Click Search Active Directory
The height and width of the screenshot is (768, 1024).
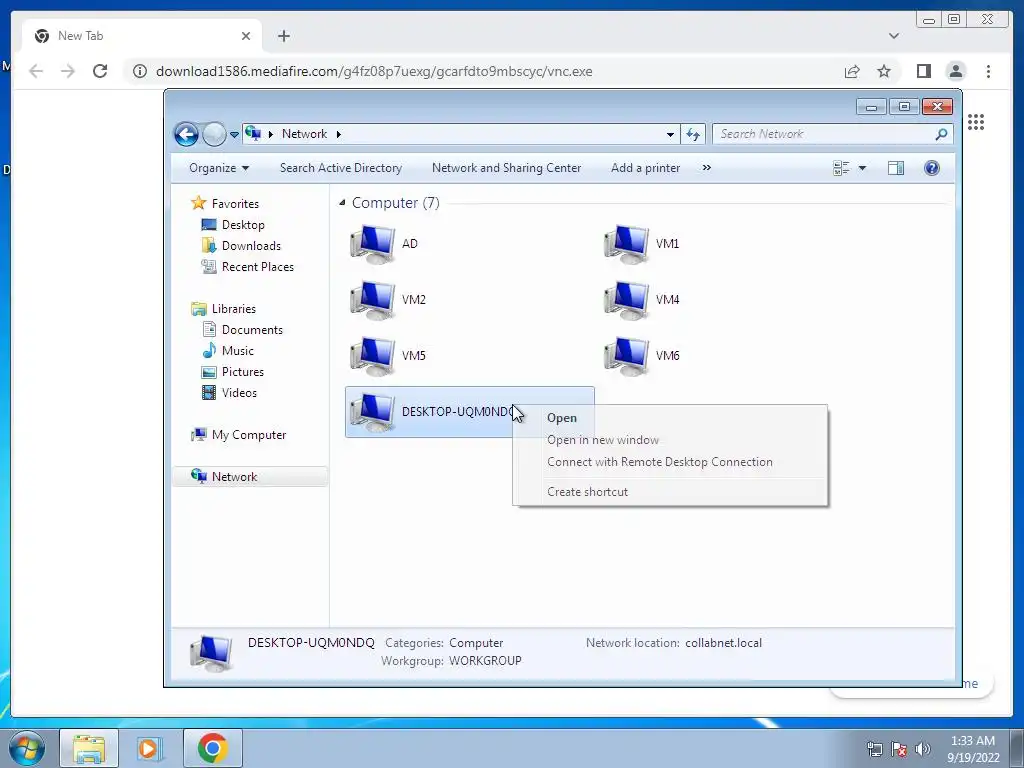click(x=341, y=168)
